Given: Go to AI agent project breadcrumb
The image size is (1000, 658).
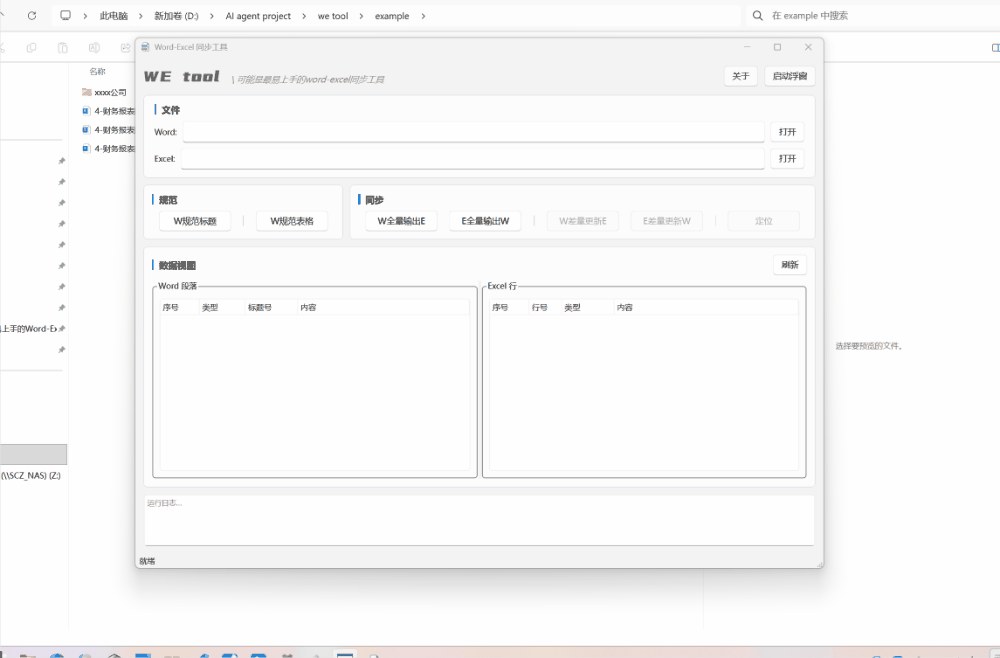Looking at the screenshot, I should tap(258, 16).
